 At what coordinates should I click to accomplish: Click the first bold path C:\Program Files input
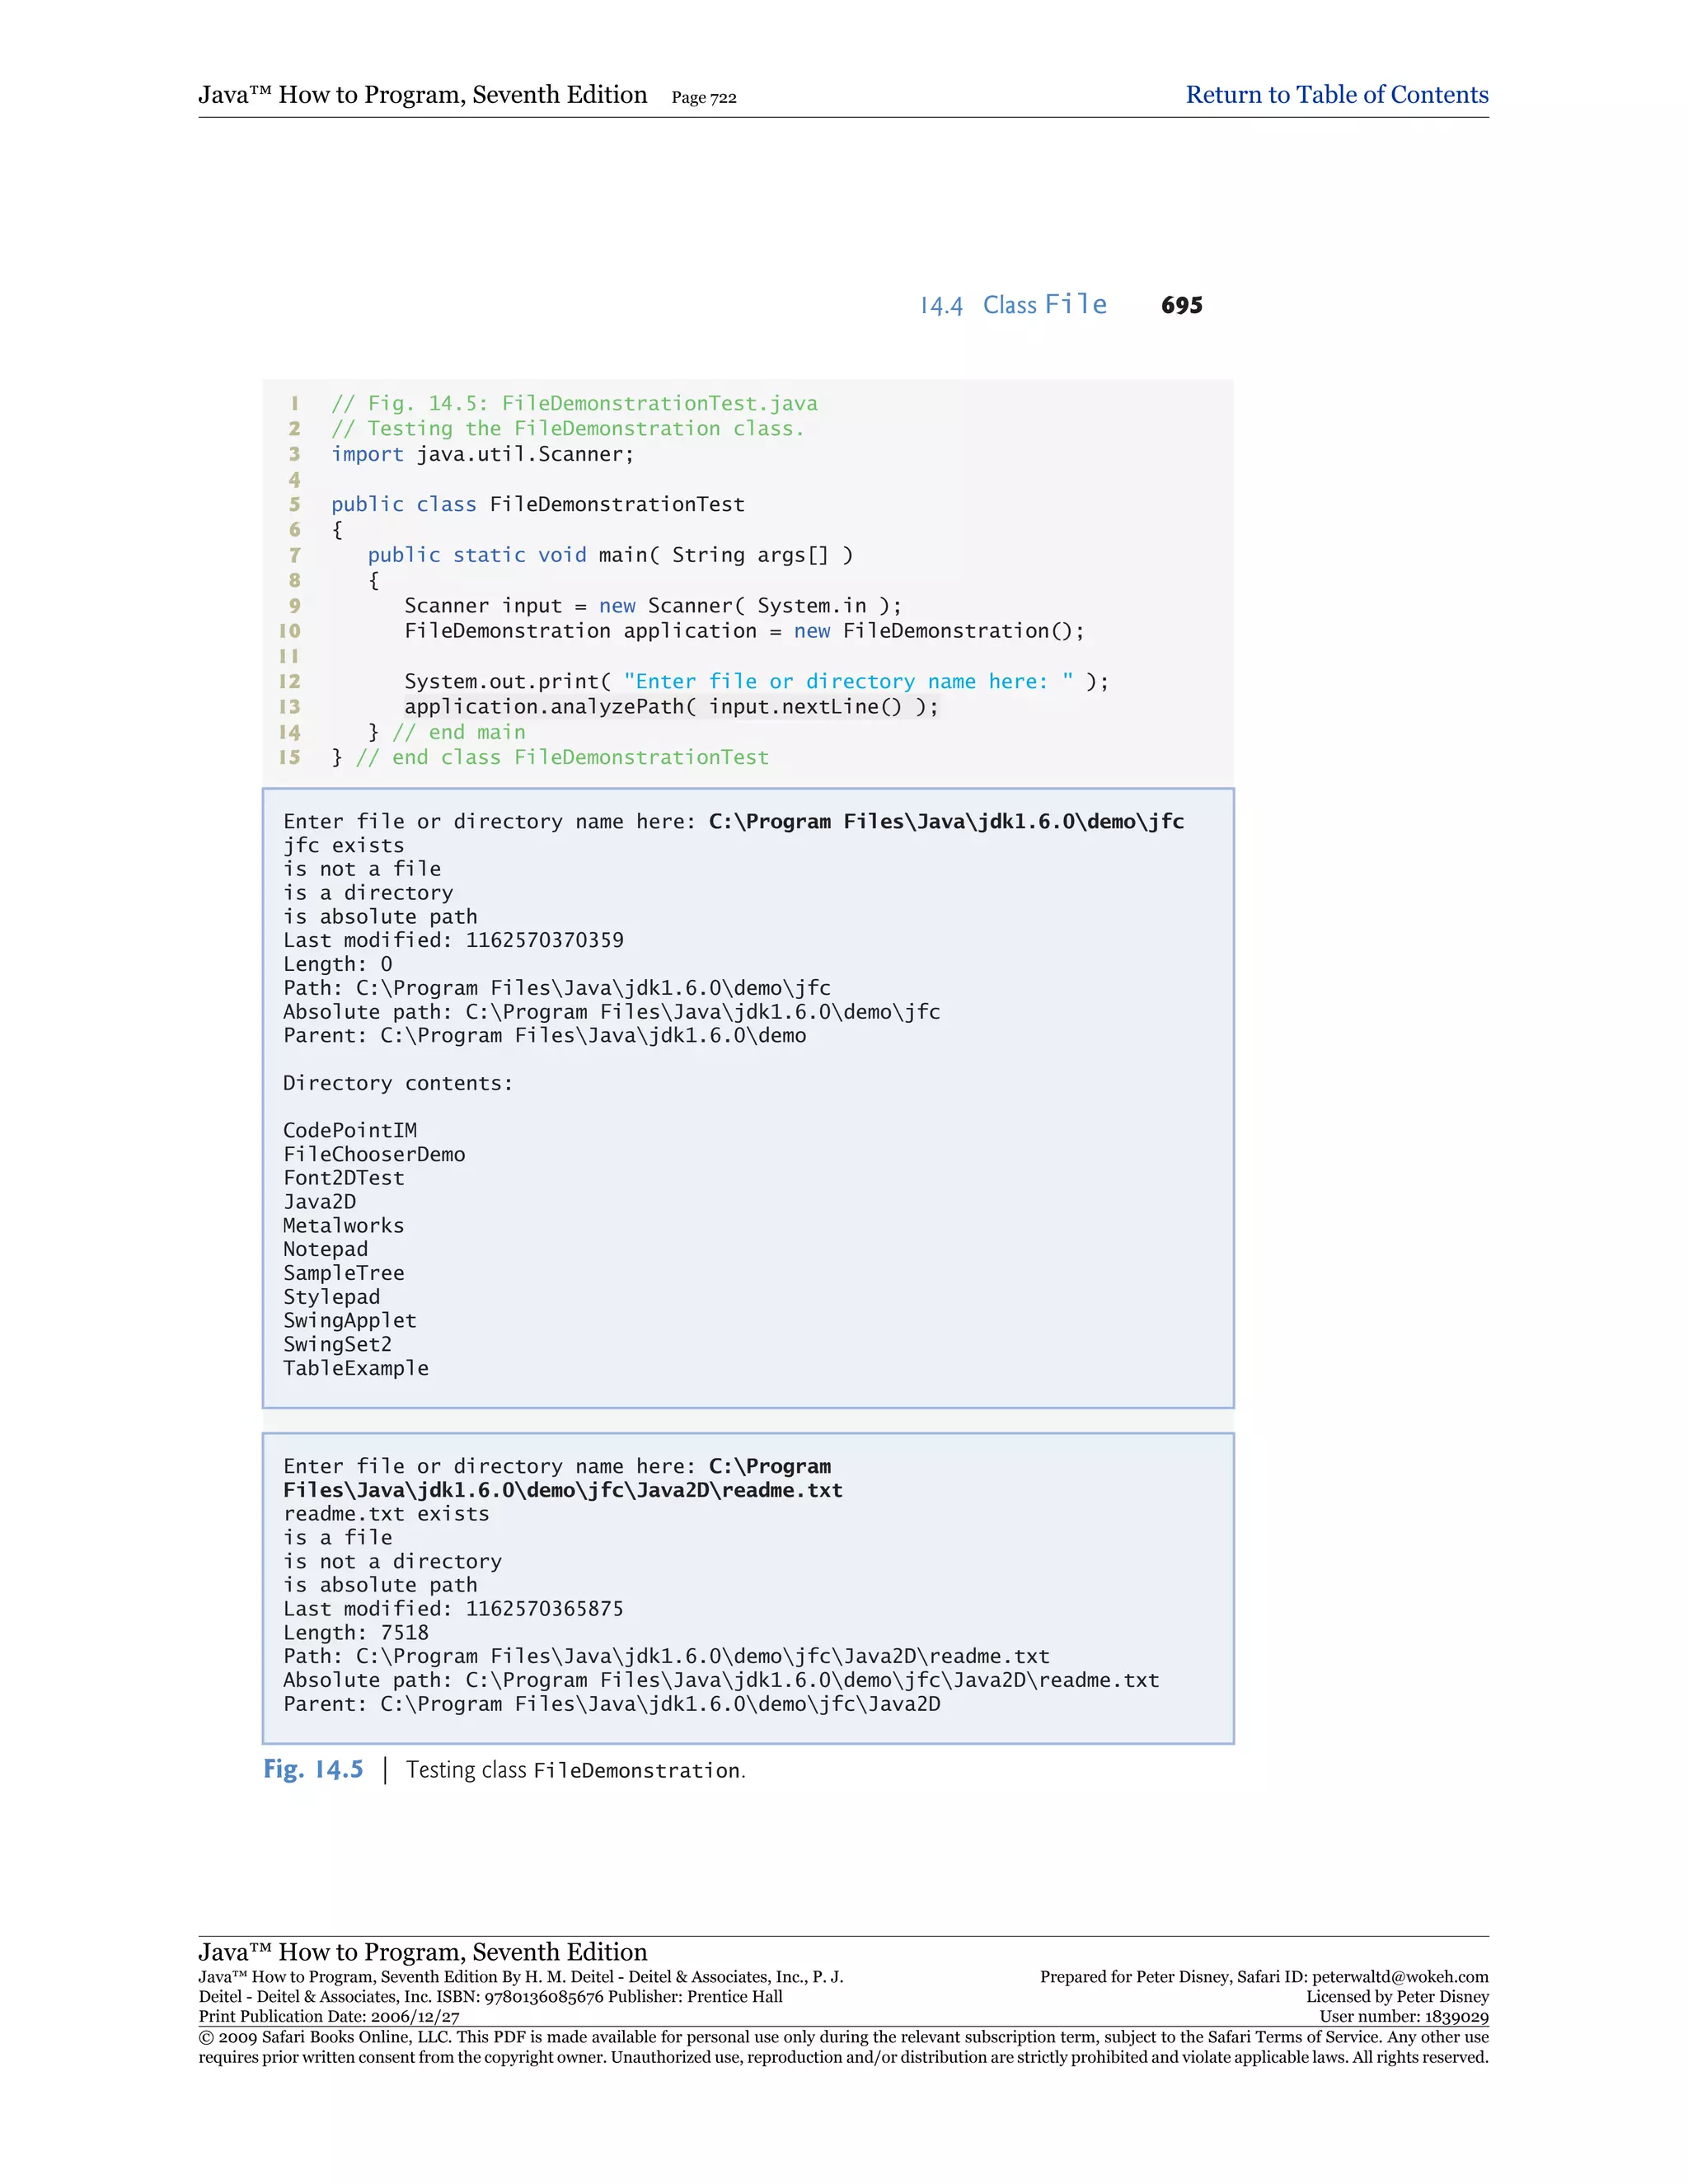(x=945, y=822)
